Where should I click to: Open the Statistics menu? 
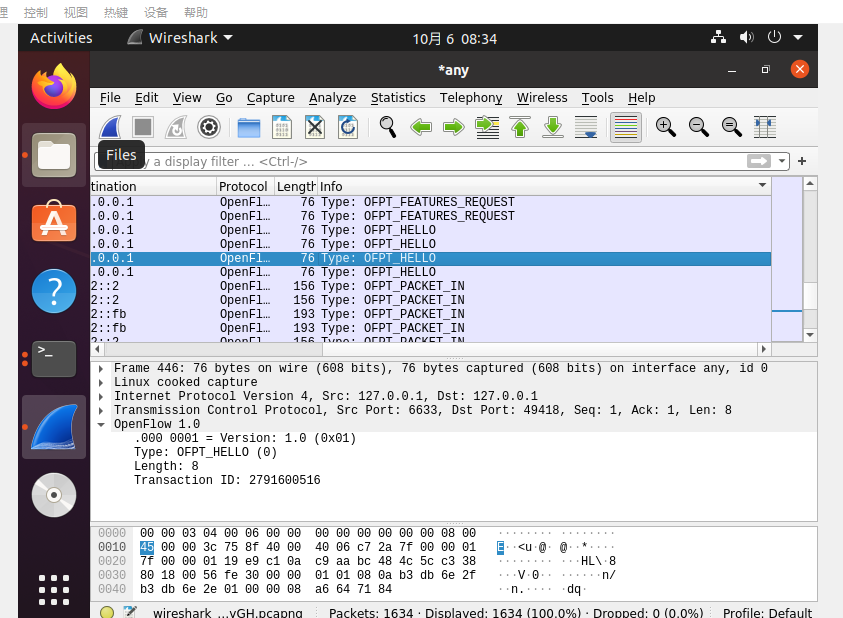pos(398,98)
